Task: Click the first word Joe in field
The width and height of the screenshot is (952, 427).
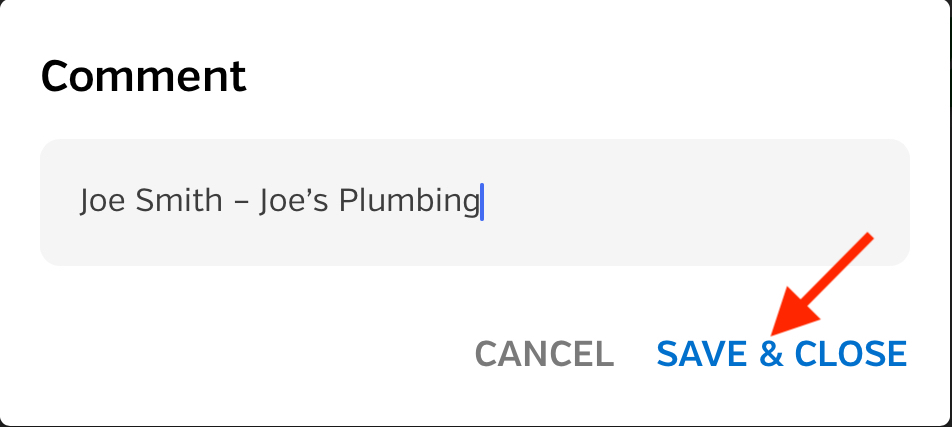Action: tap(103, 200)
